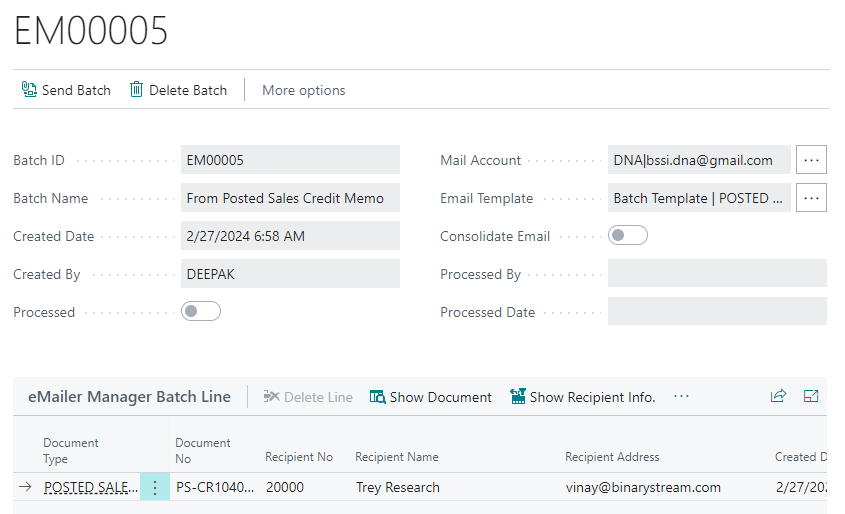This screenshot has width=845, height=514.
Task: Toggle the Consolidate Email switch
Action: coord(628,235)
